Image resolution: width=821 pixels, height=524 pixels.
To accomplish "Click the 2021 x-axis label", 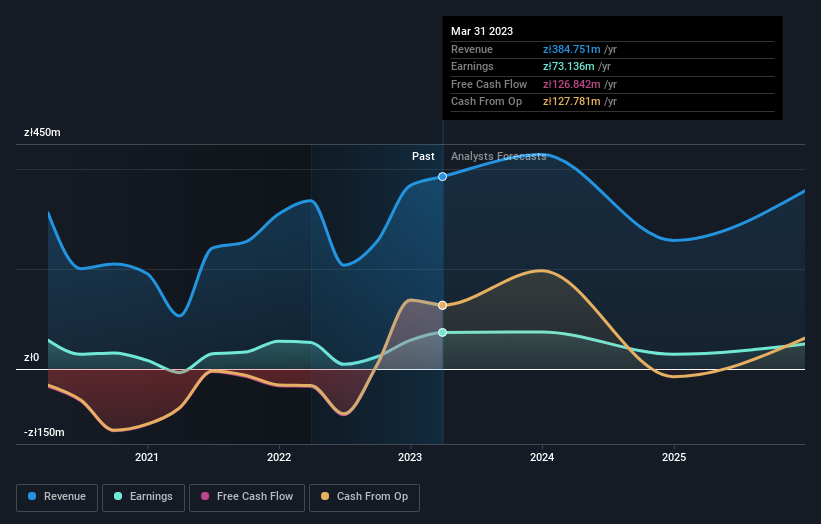I will point(147,457).
